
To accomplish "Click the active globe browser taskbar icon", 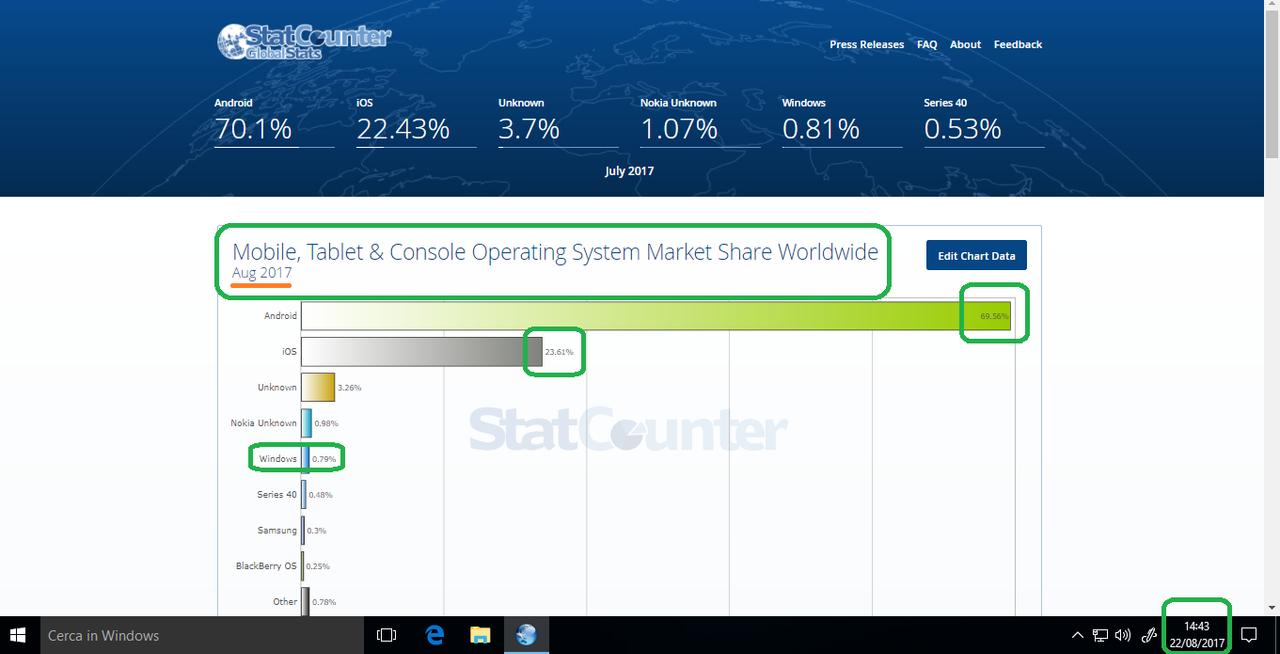I will (x=526, y=635).
